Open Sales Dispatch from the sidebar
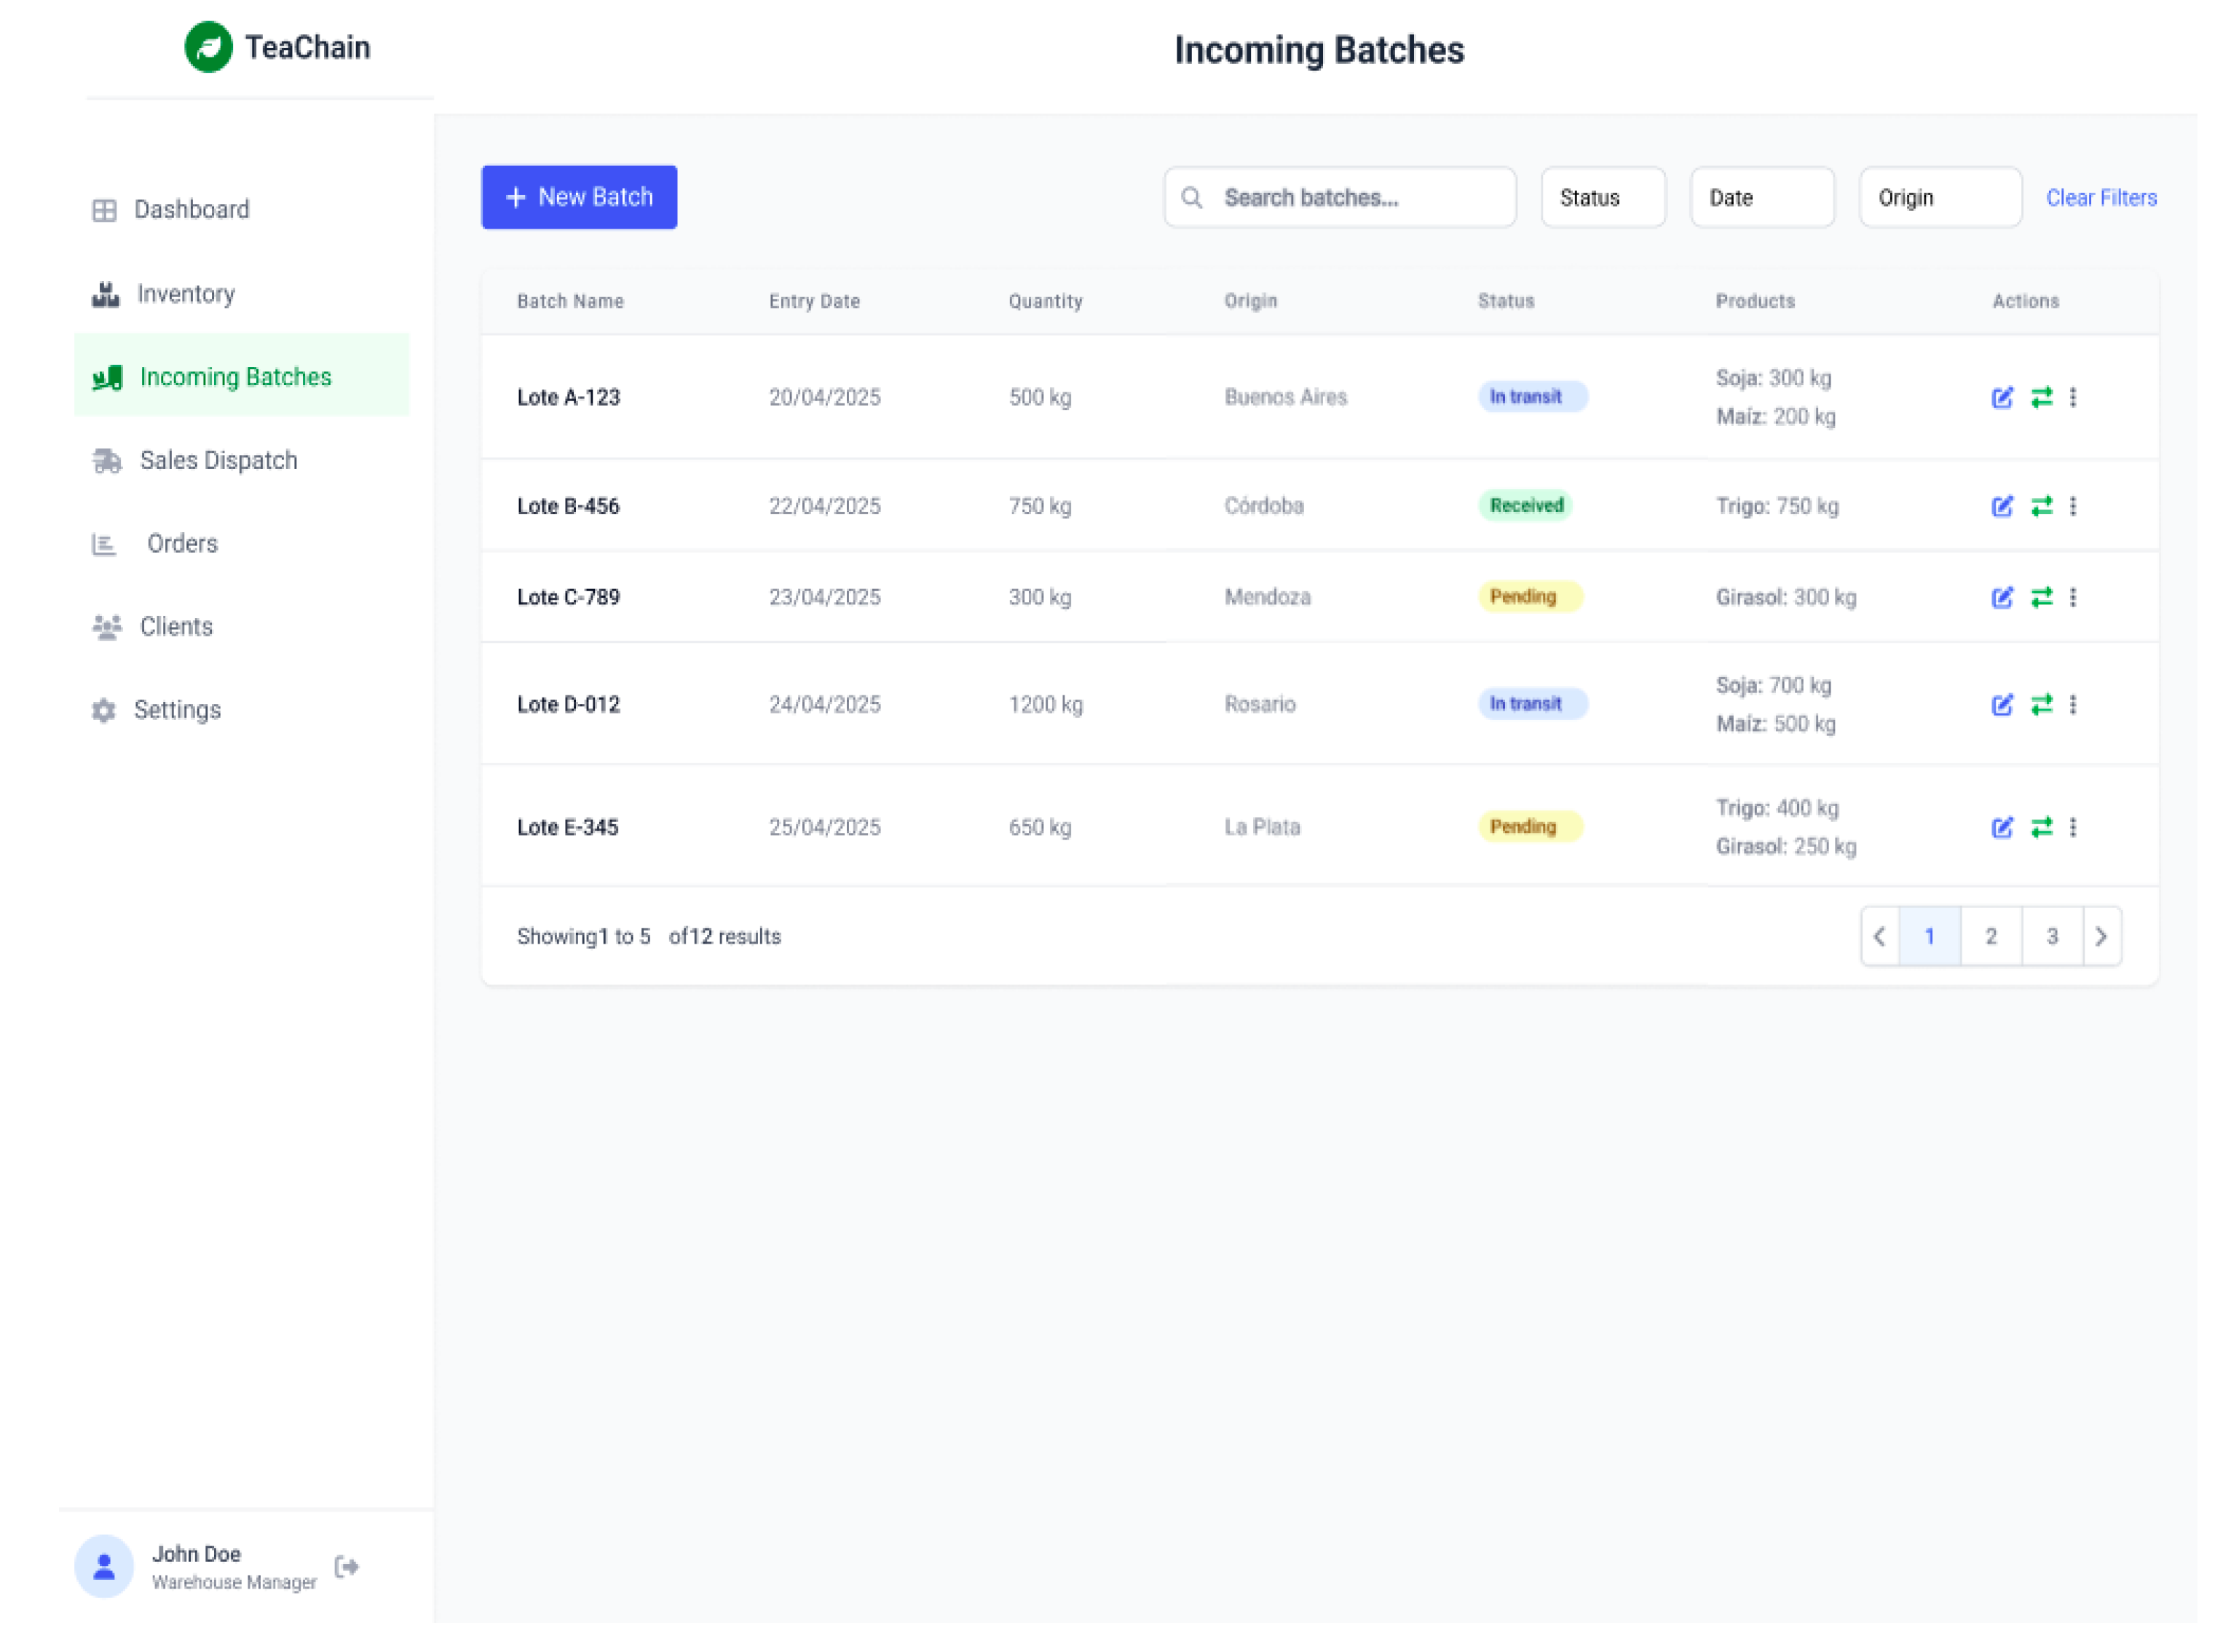The image size is (2239, 1652). (x=218, y=461)
